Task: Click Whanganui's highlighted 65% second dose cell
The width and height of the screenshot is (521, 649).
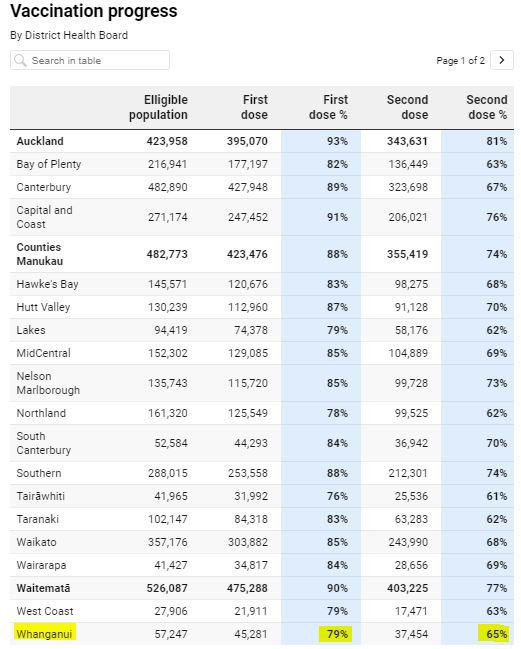Action: [x=495, y=634]
